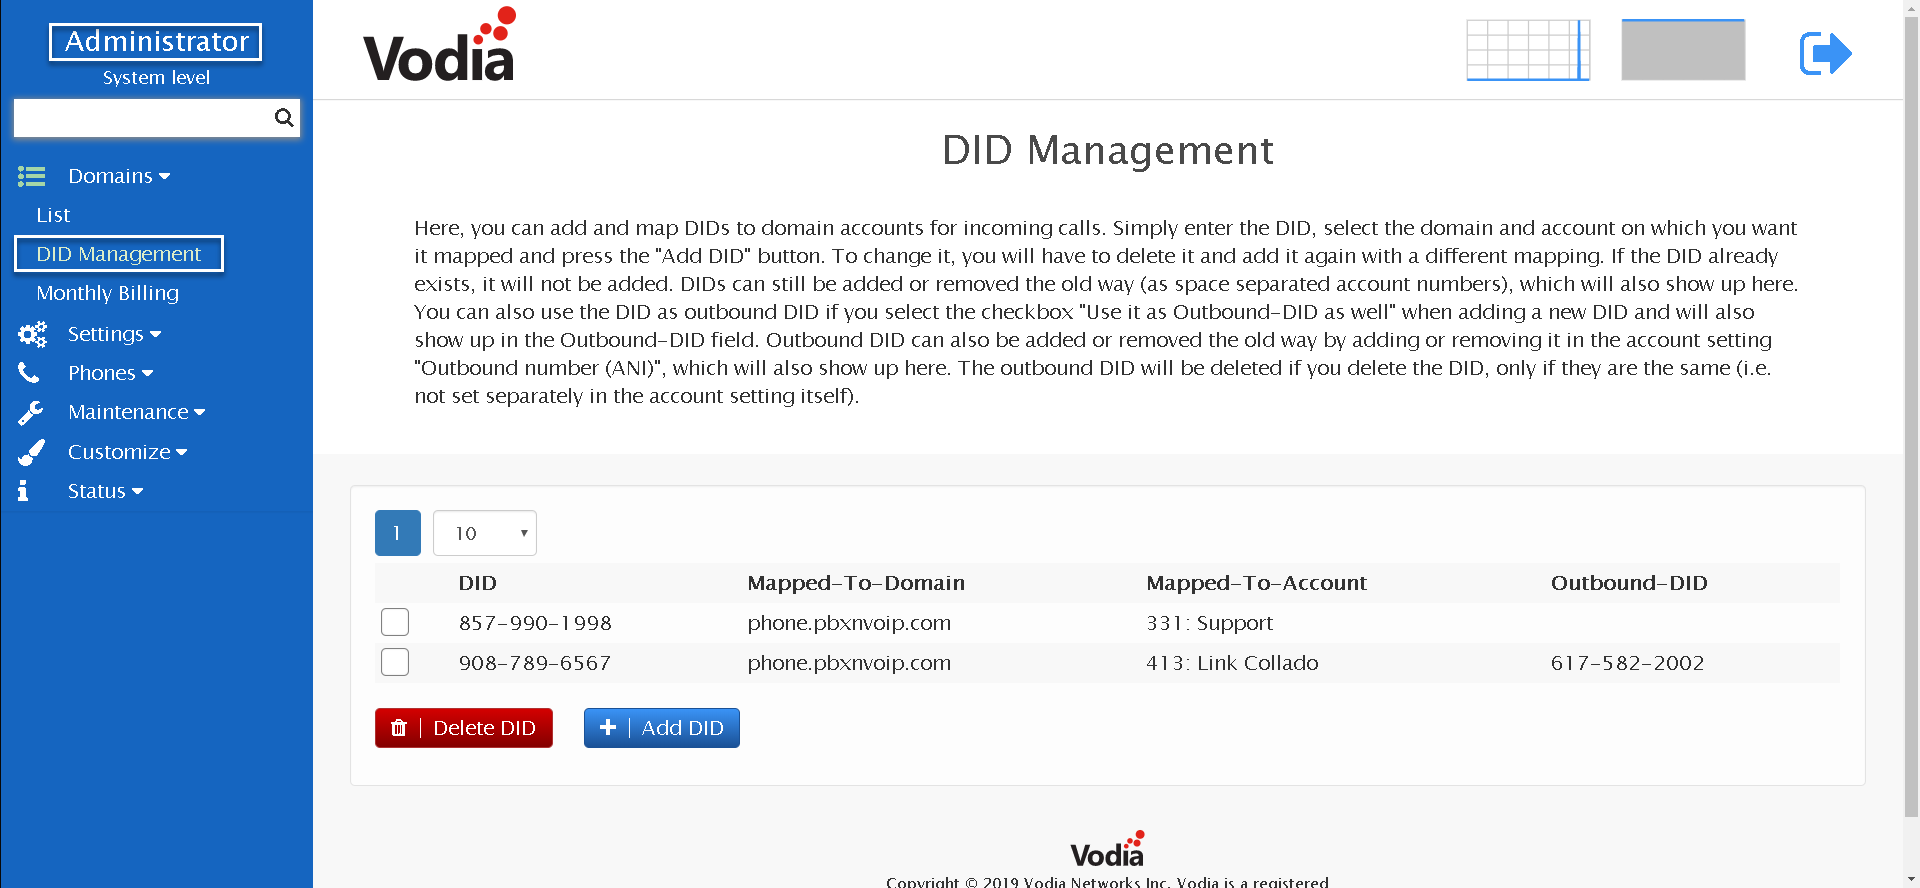Check the box for DID 857-990-1998
This screenshot has width=1920, height=888.
(x=395, y=622)
